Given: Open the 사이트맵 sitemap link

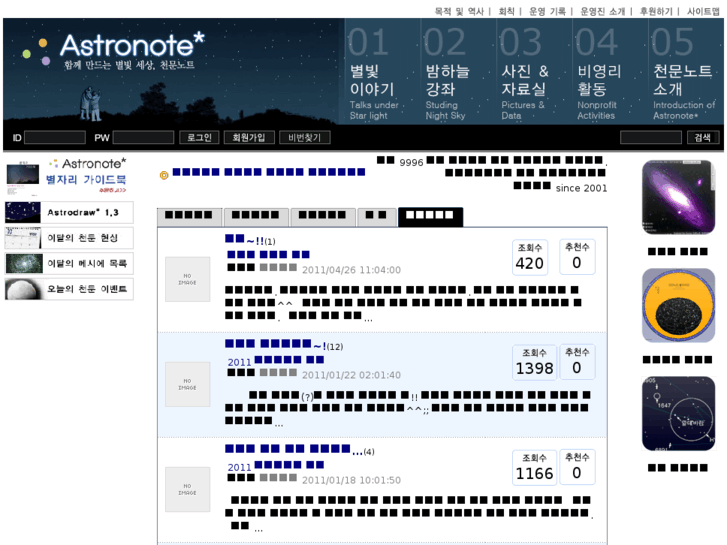Looking at the screenshot, I should click(x=703, y=11).
